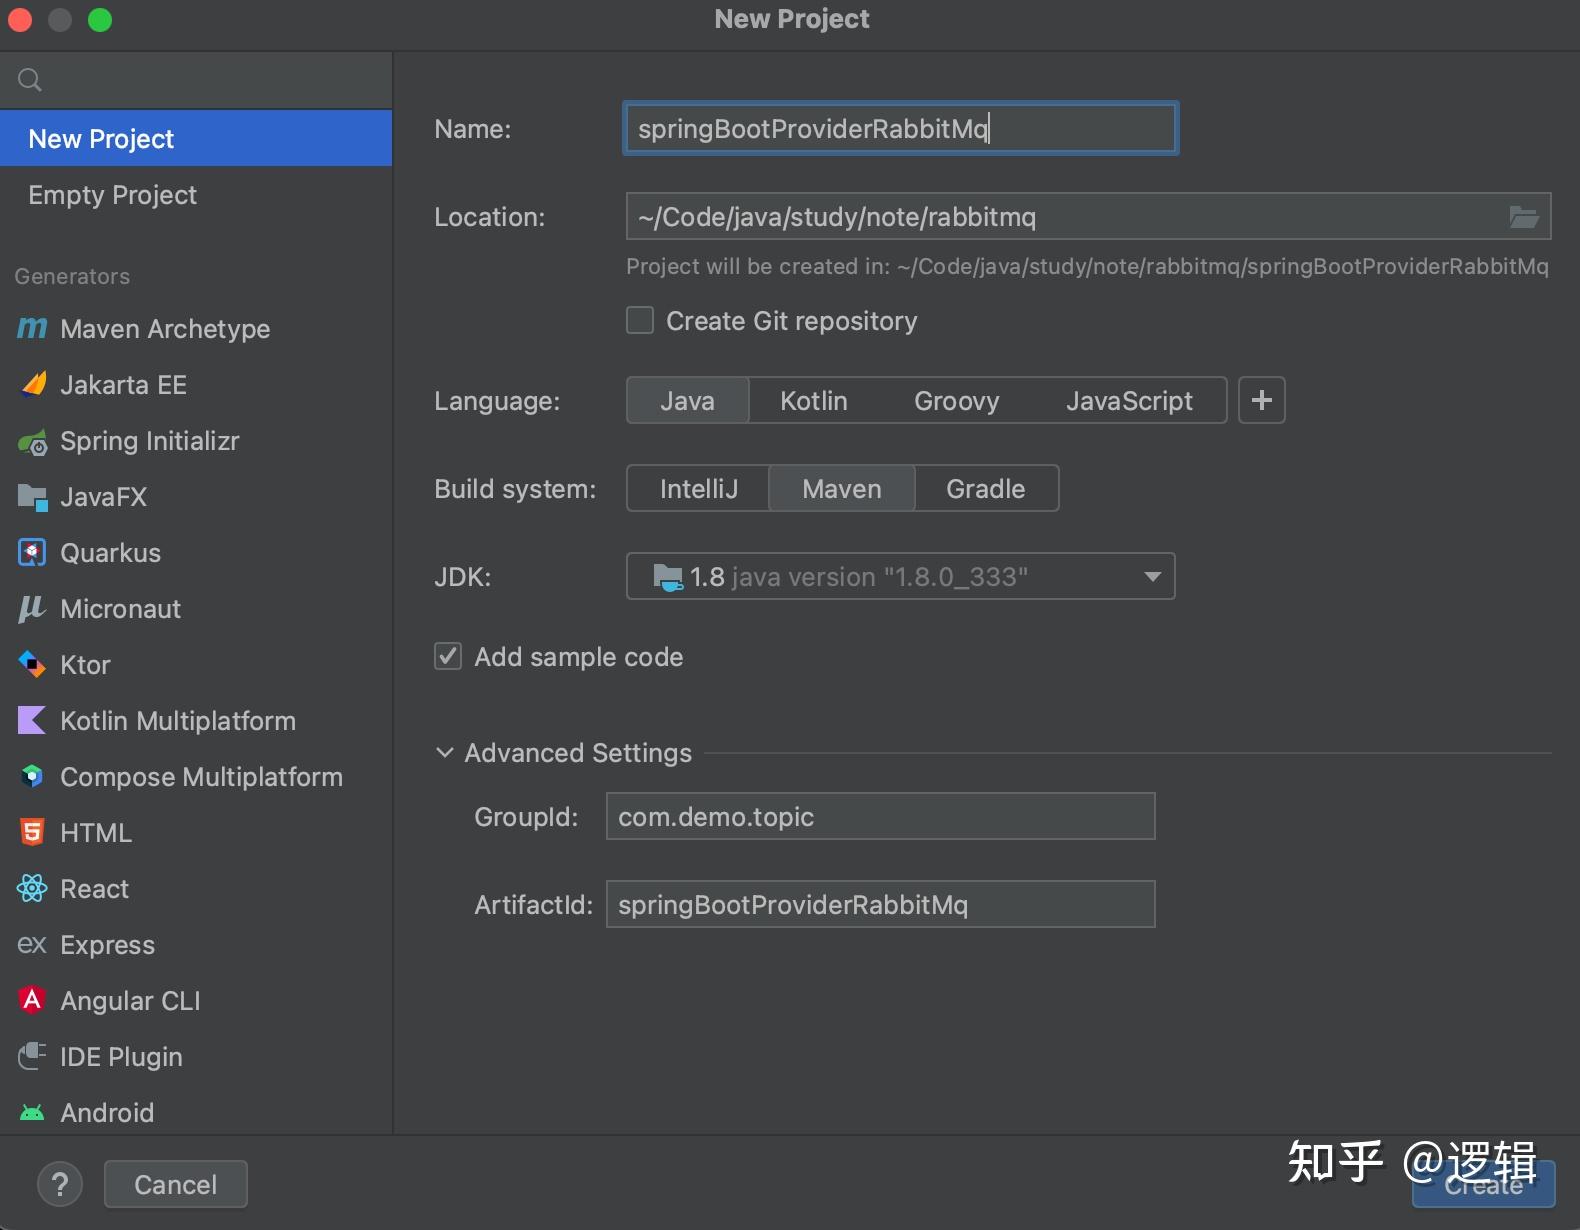Select Quarkus generator label
Screen dimensions: 1580x1230
click(110, 552)
